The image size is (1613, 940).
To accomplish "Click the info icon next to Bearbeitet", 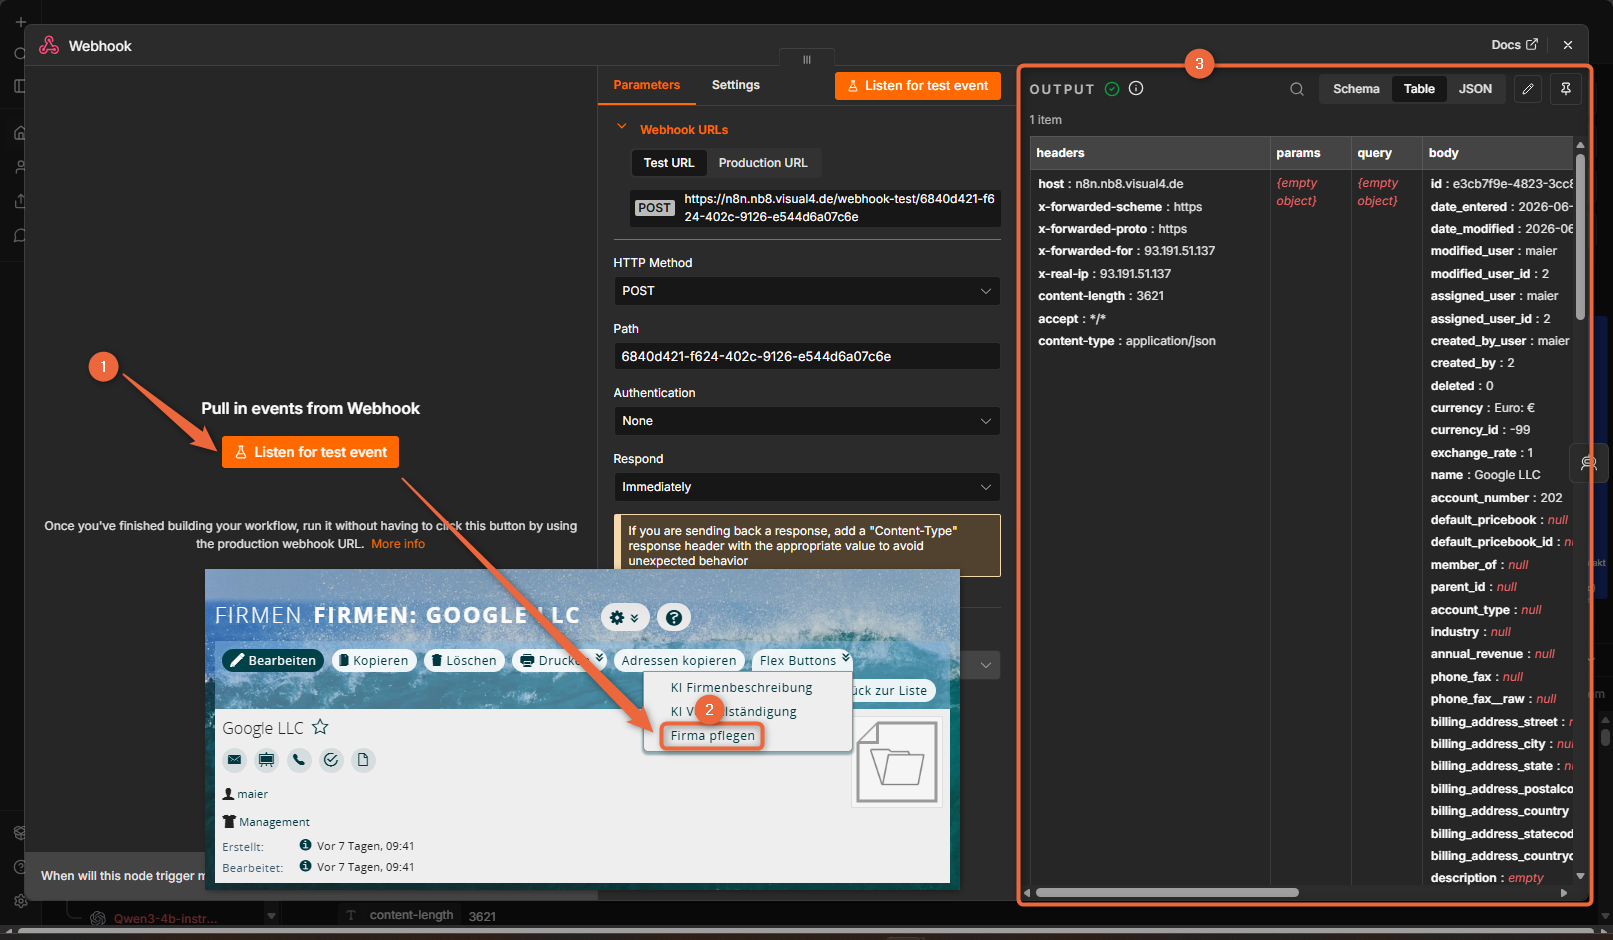I will [305, 866].
